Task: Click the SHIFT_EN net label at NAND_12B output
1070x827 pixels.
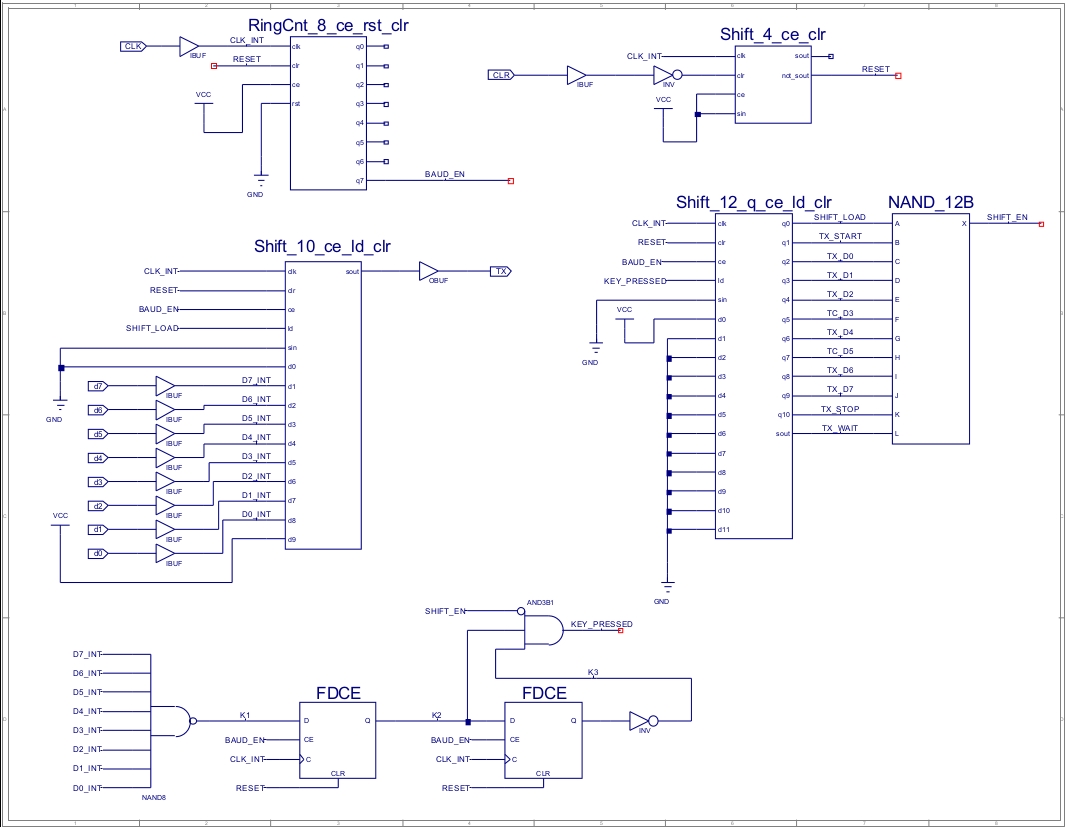Action: pyautogui.click(x=1006, y=217)
